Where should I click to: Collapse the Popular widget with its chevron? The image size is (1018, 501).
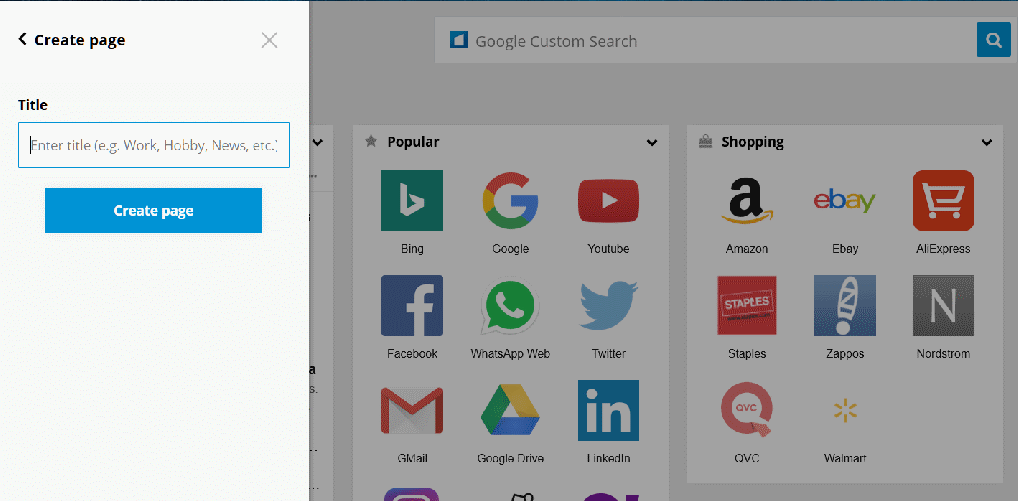(652, 143)
